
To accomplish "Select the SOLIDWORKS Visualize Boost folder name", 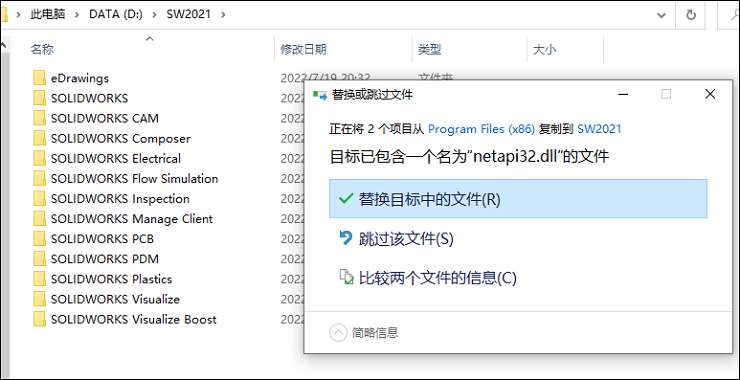I will pos(134,320).
